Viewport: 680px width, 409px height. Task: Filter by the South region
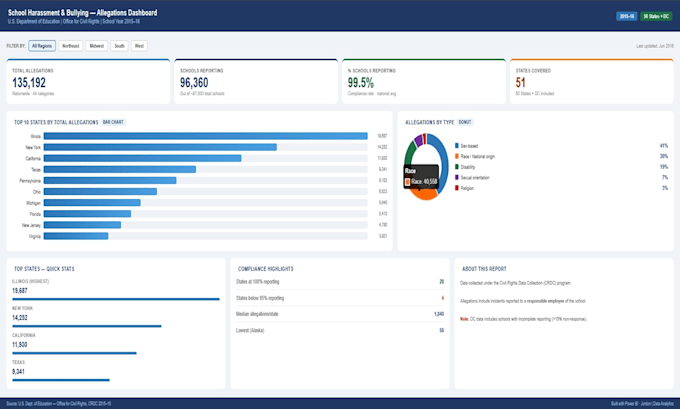point(119,46)
